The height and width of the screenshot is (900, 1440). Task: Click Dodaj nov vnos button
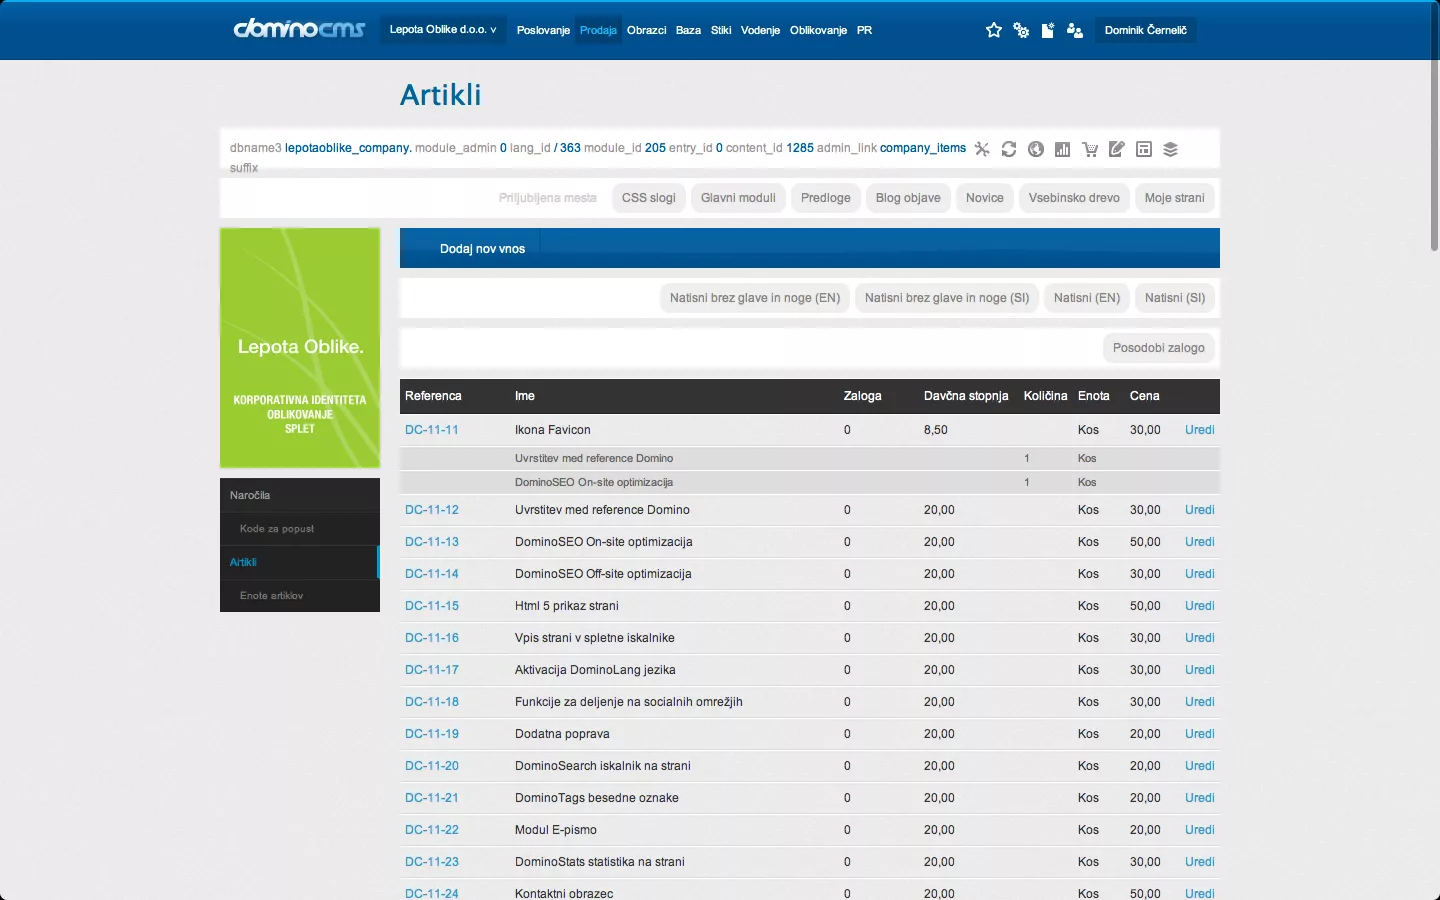(482, 249)
